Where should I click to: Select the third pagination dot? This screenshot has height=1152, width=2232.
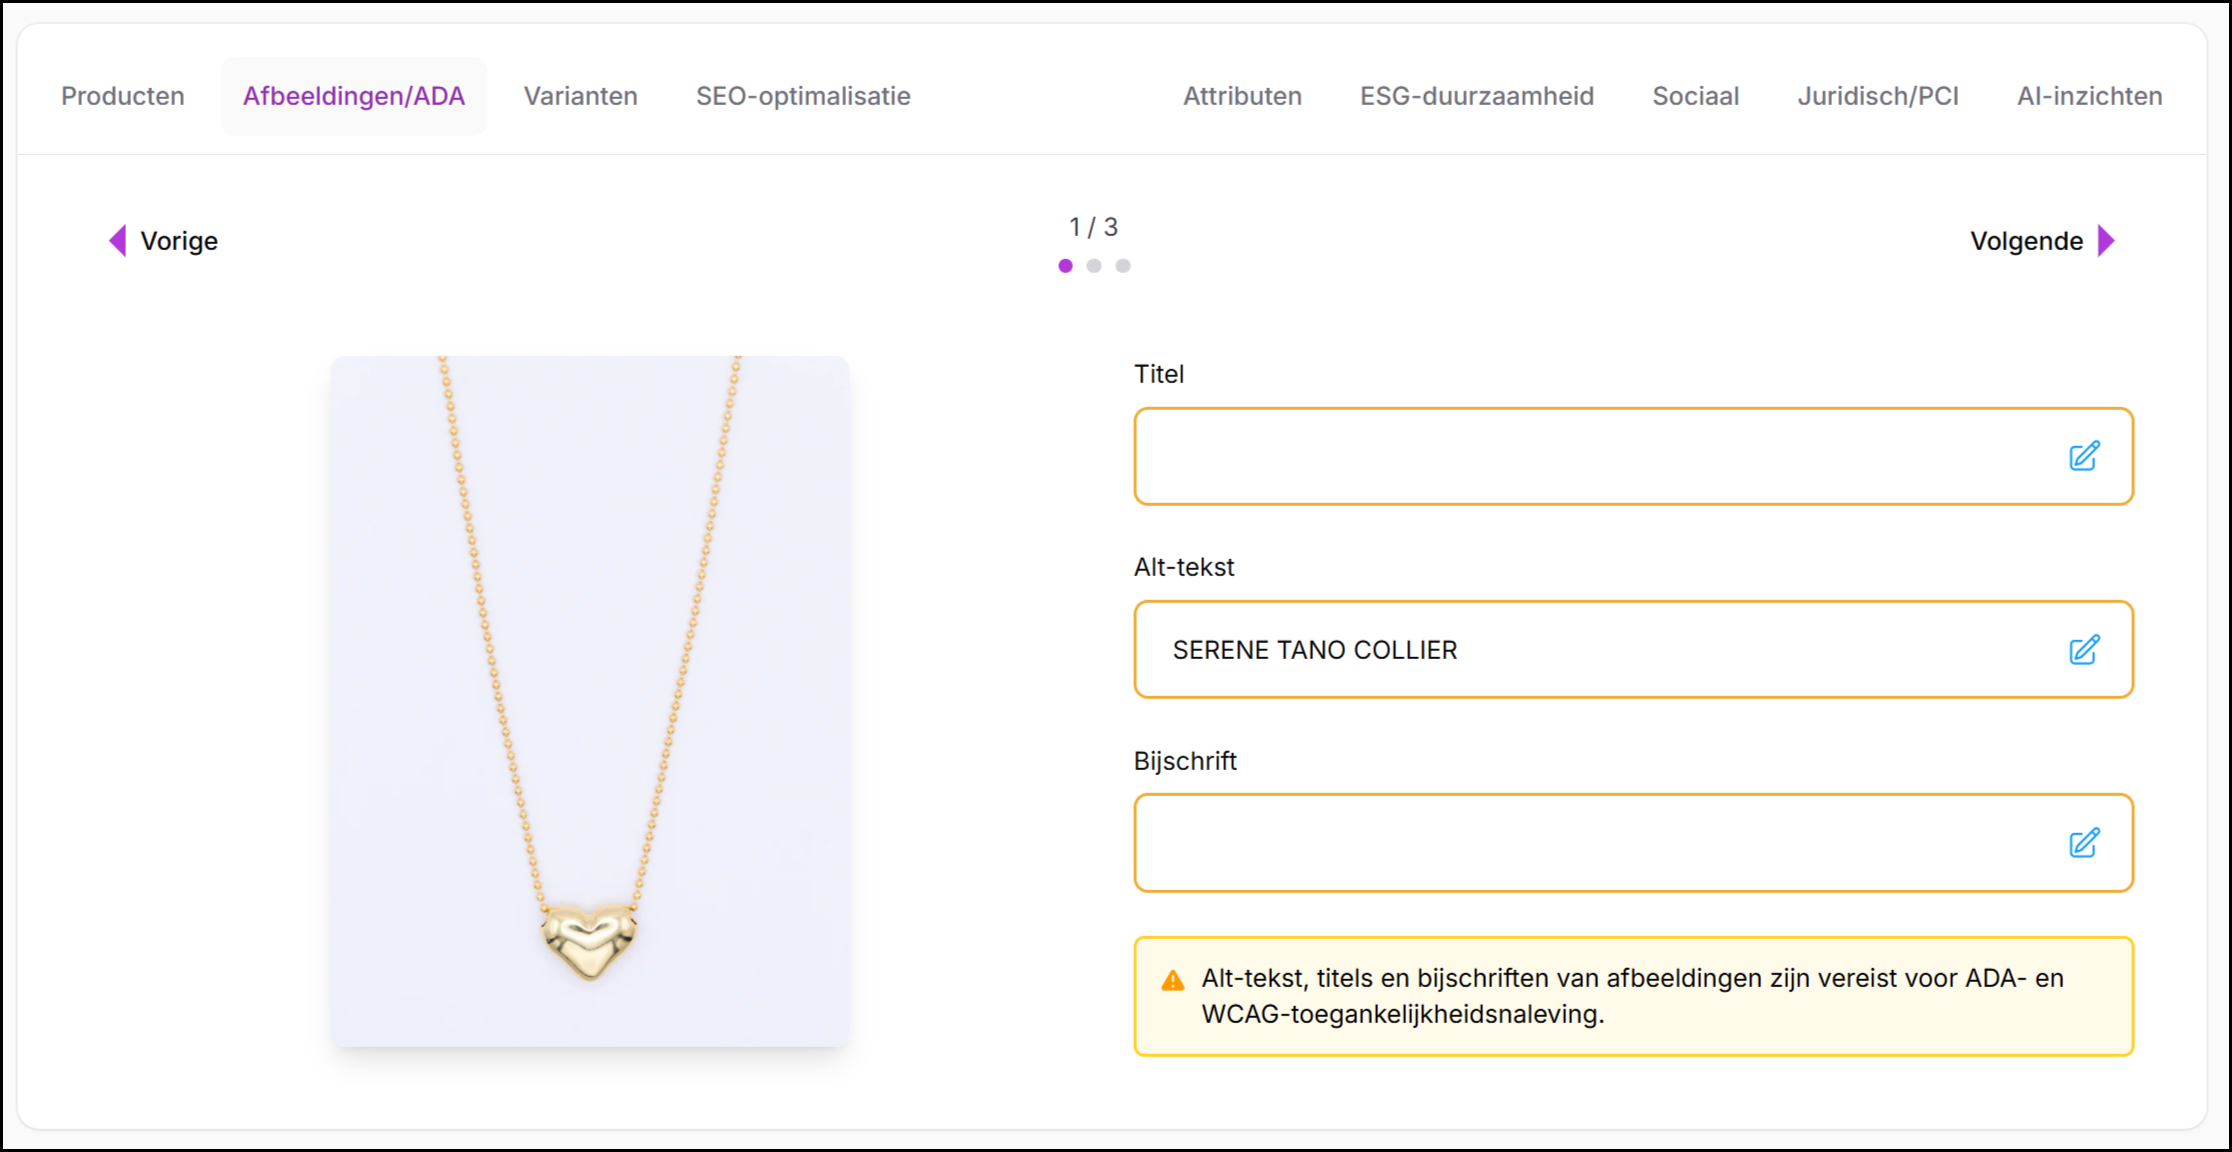(x=1123, y=266)
